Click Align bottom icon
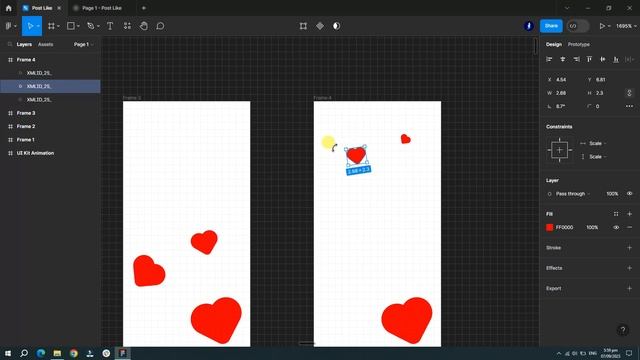Image resolution: width=640 pixels, height=360 pixels. 616,59
